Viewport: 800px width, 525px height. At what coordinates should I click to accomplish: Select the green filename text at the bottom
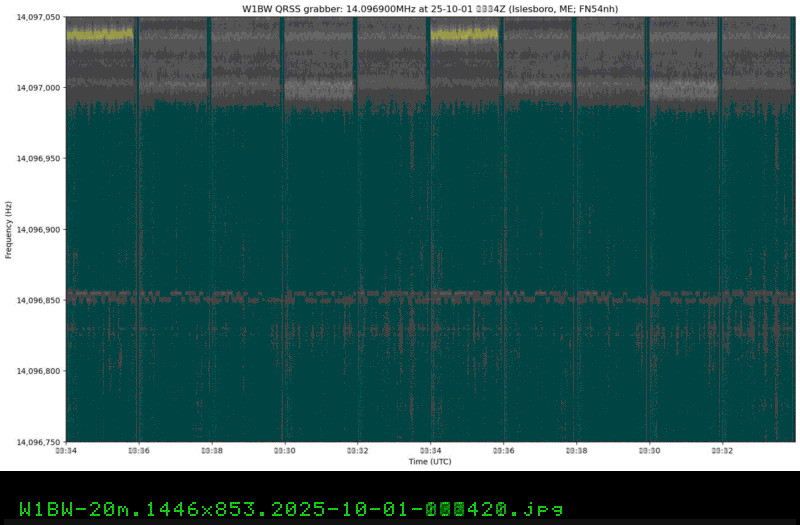point(291,508)
